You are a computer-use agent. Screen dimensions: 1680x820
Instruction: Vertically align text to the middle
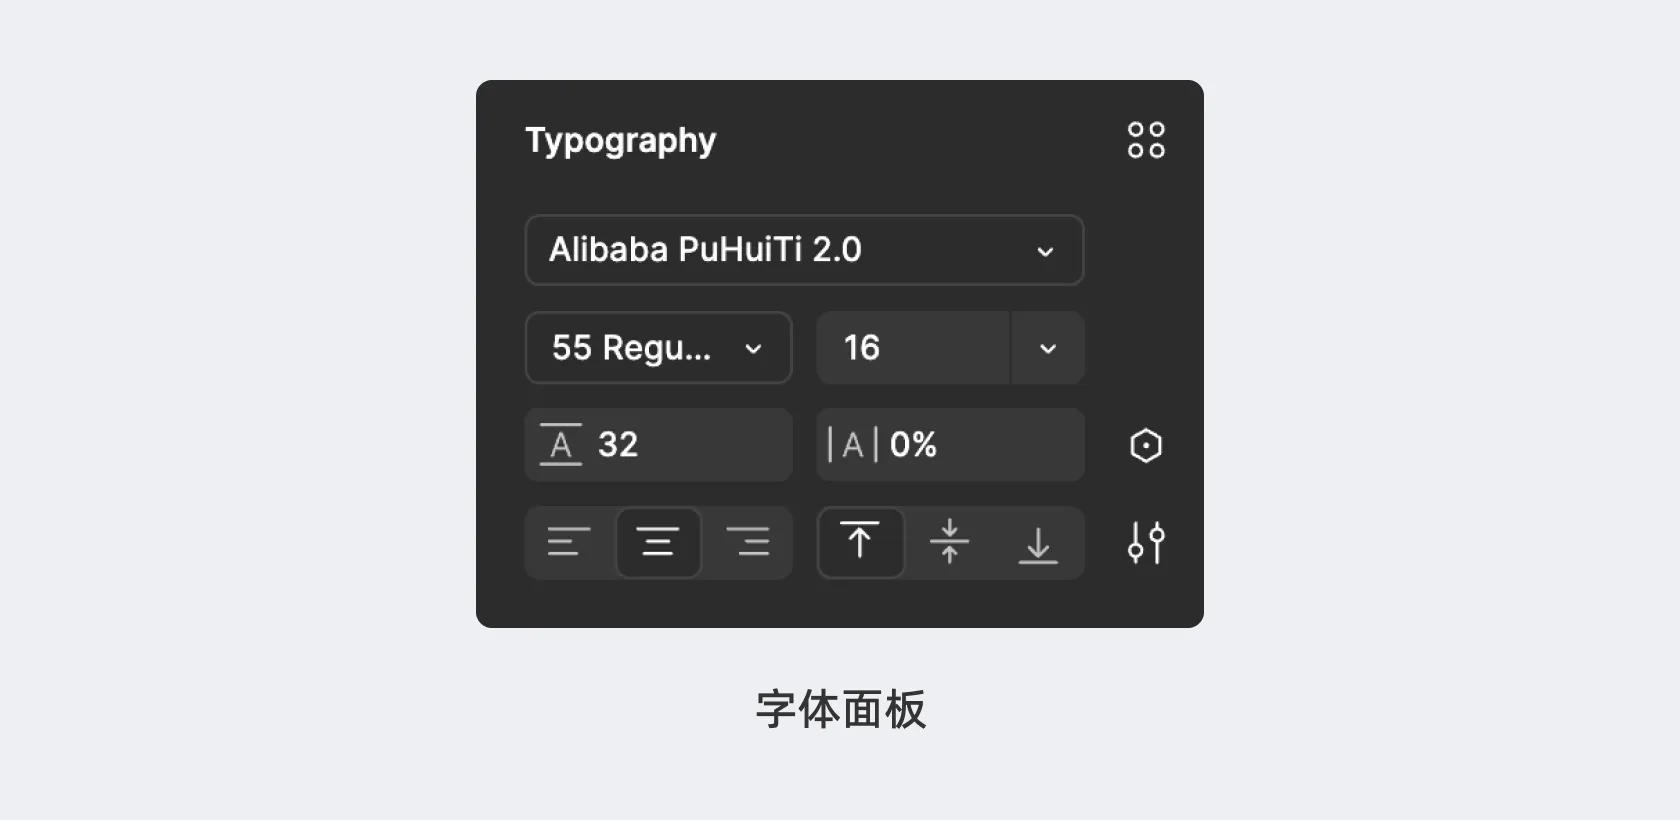pos(949,543)
